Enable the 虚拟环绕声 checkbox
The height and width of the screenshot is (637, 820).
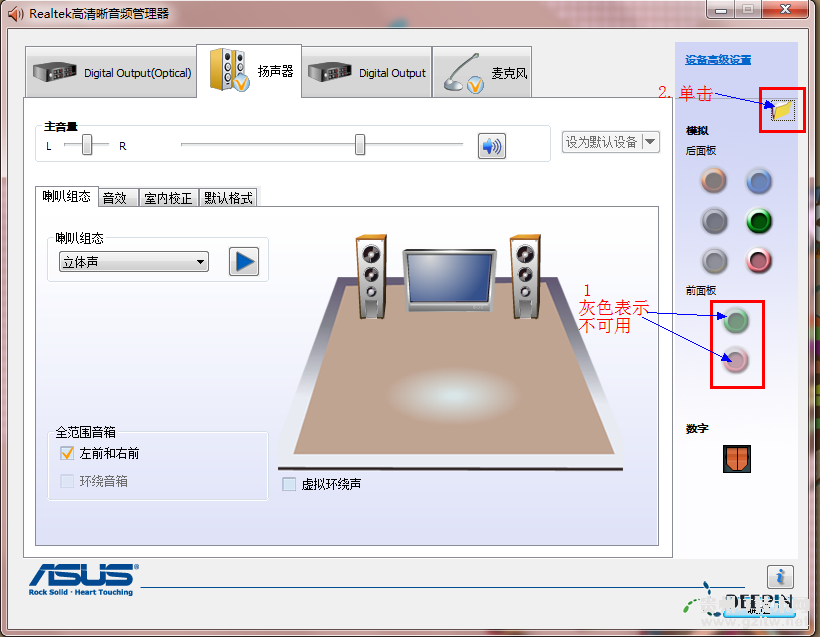[x=289, y=484]
